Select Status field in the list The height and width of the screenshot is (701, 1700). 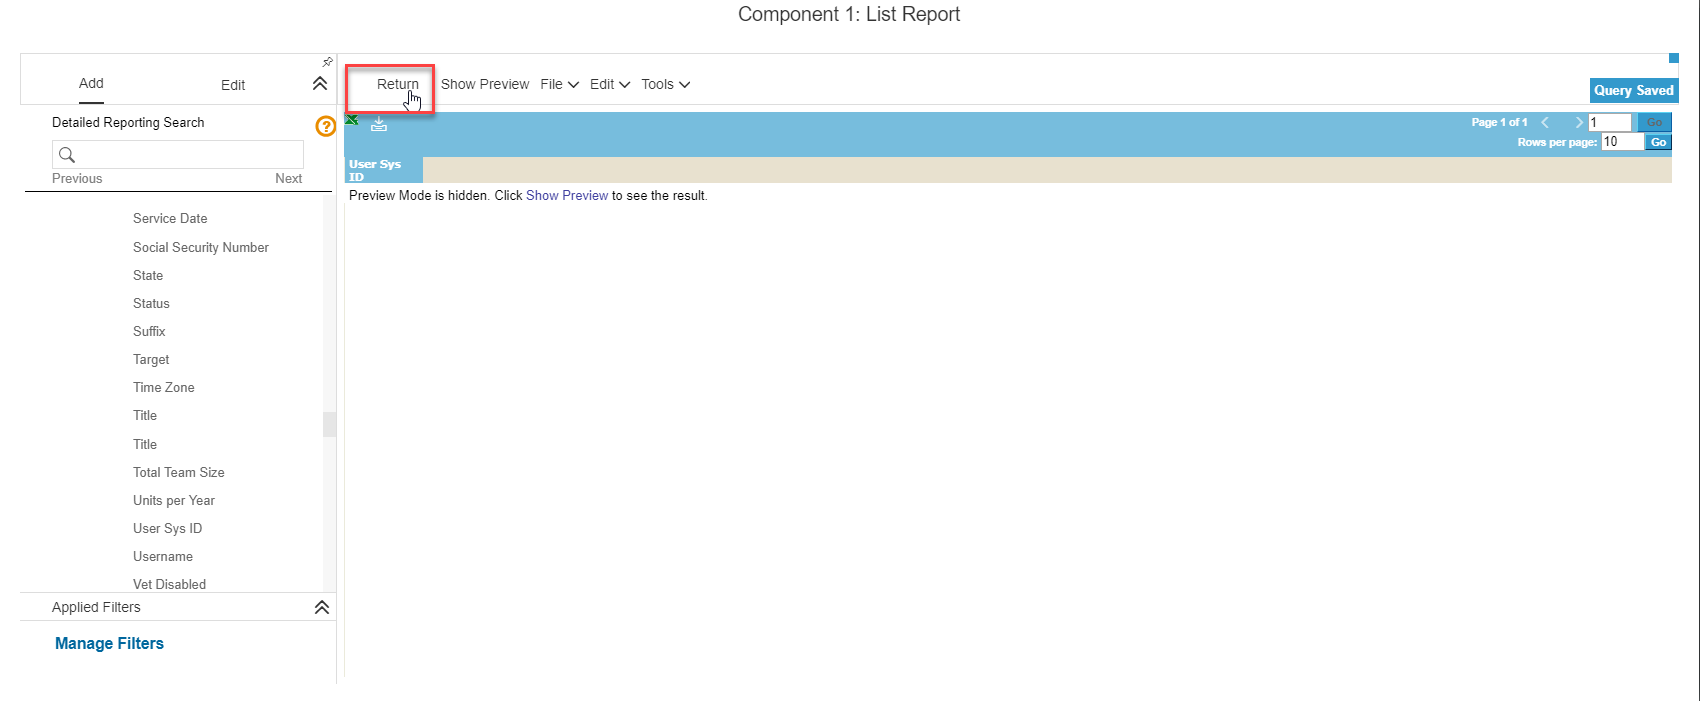tap(151, 303)
